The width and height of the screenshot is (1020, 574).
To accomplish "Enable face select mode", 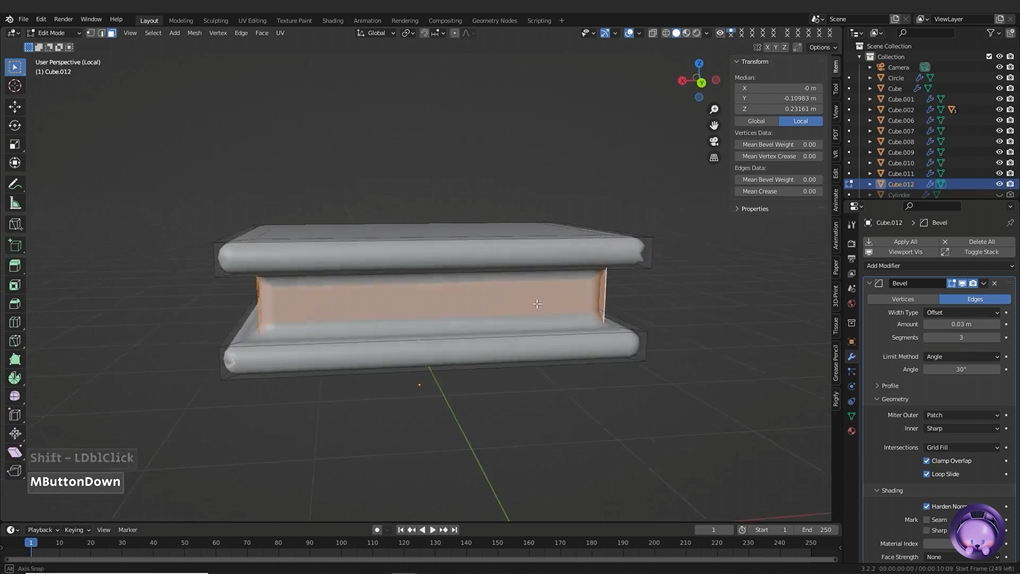I will pyautogui.click(x=111, y=33).
